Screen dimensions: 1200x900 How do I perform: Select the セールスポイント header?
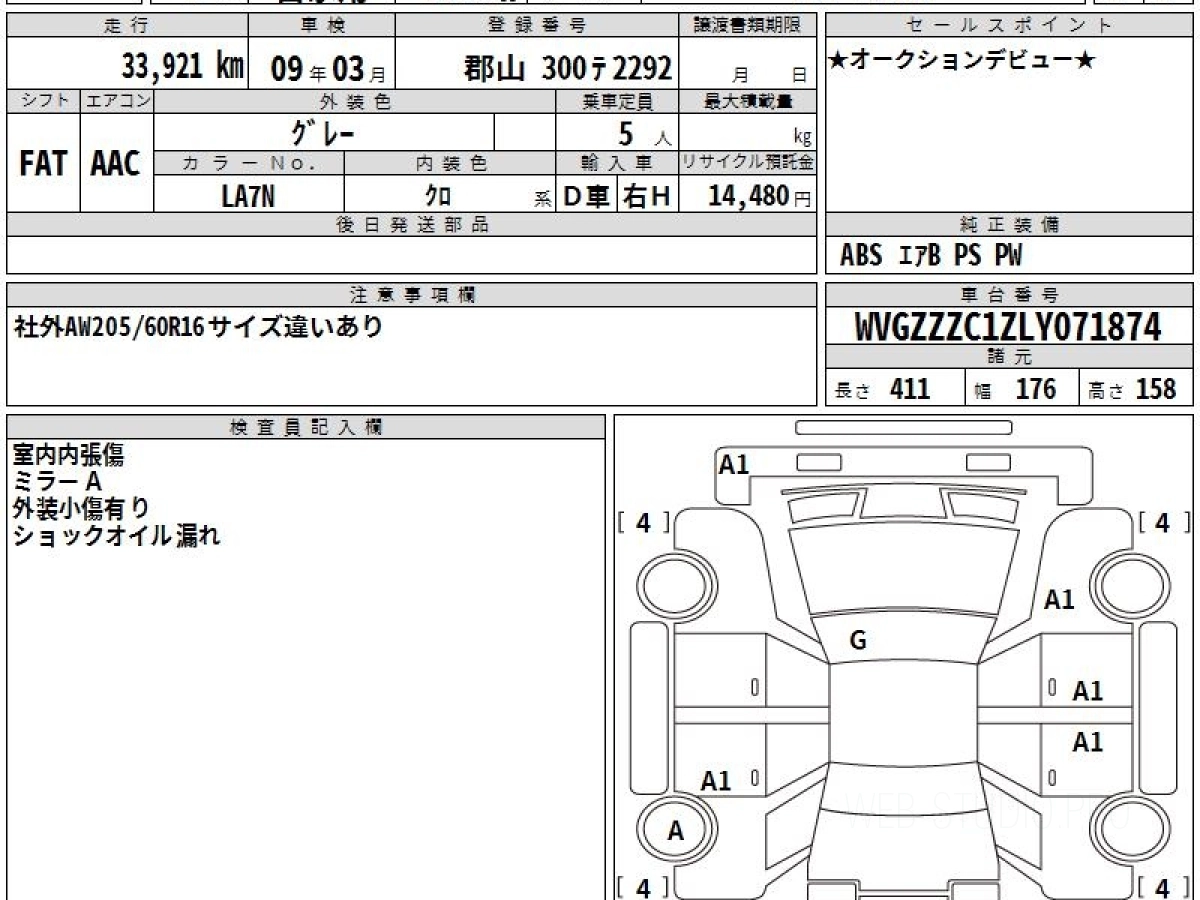[x=1009, y=26]
